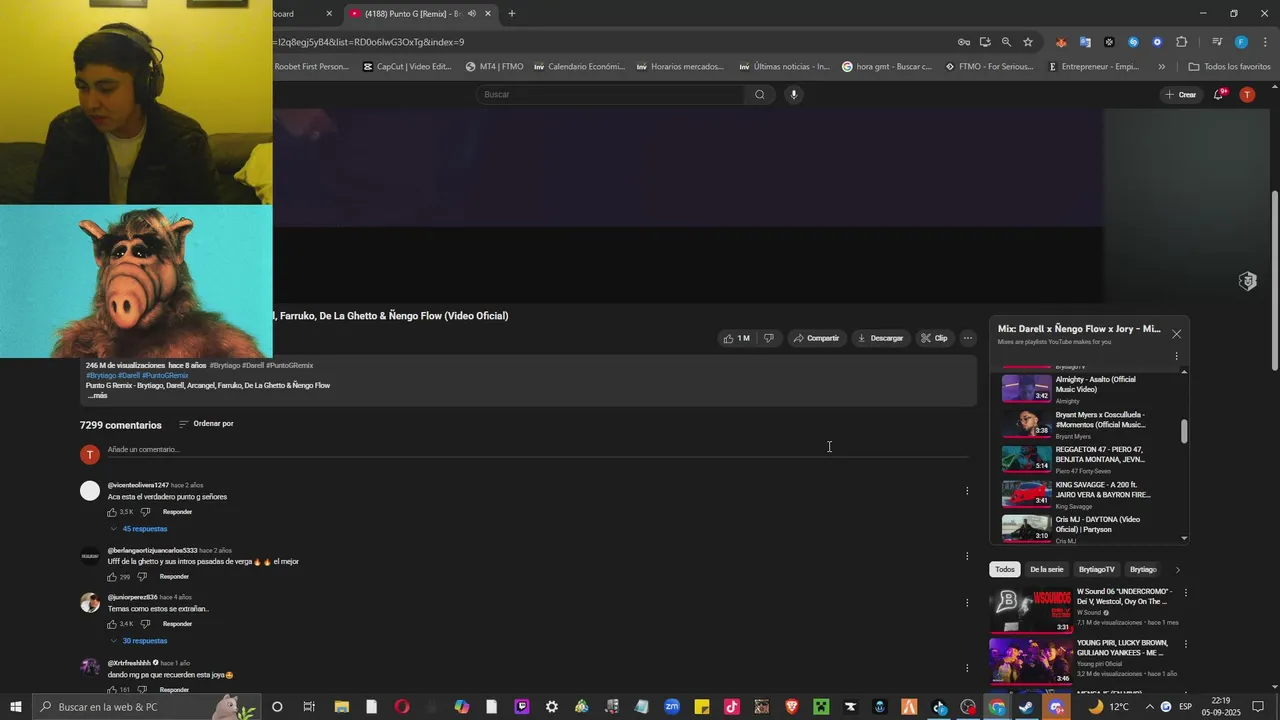Screen dimensions: 1280x720
Task: Show more bookmarks chevron
Action: 1161,67
